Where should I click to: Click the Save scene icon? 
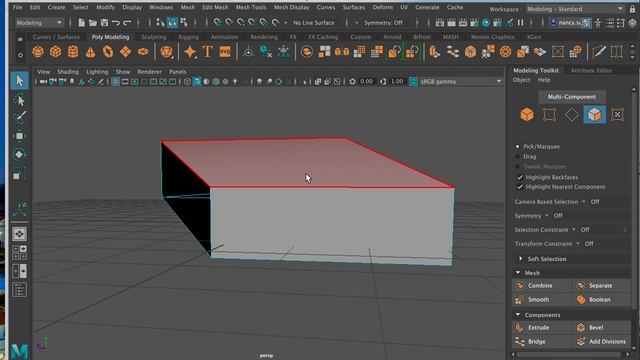pos(104,23)
